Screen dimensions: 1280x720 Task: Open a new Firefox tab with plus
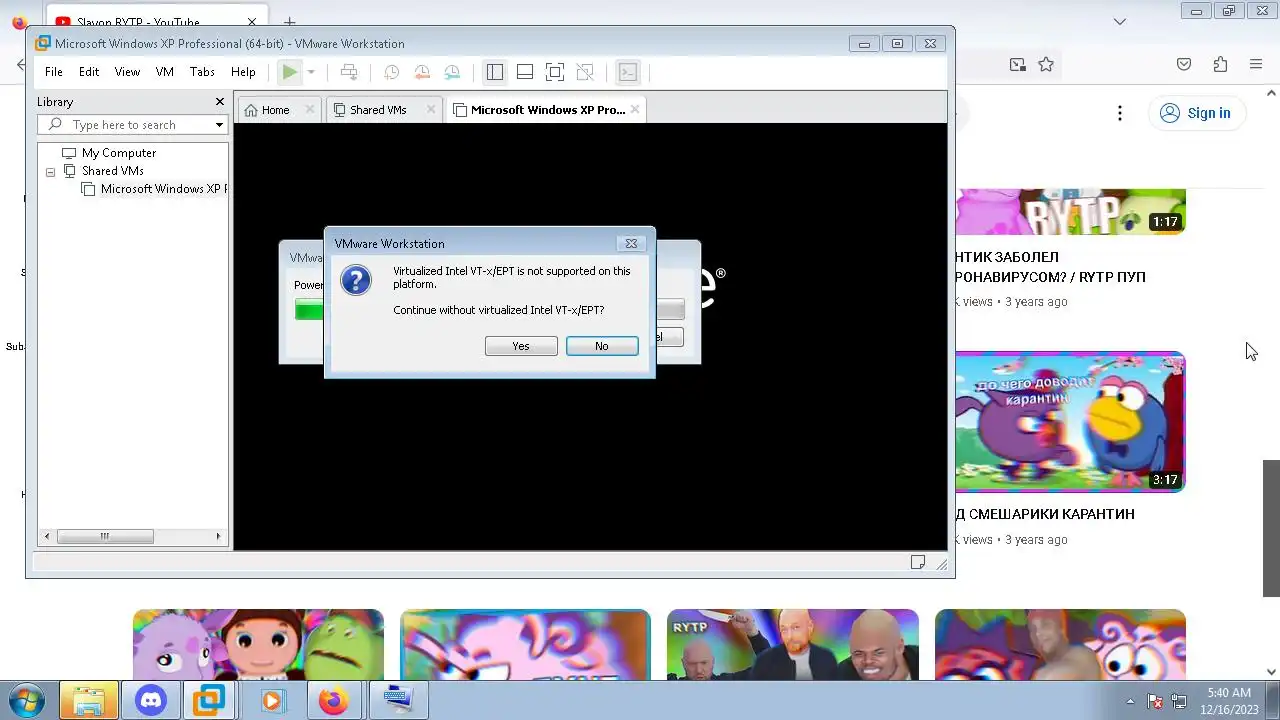(x=289, y=22)
